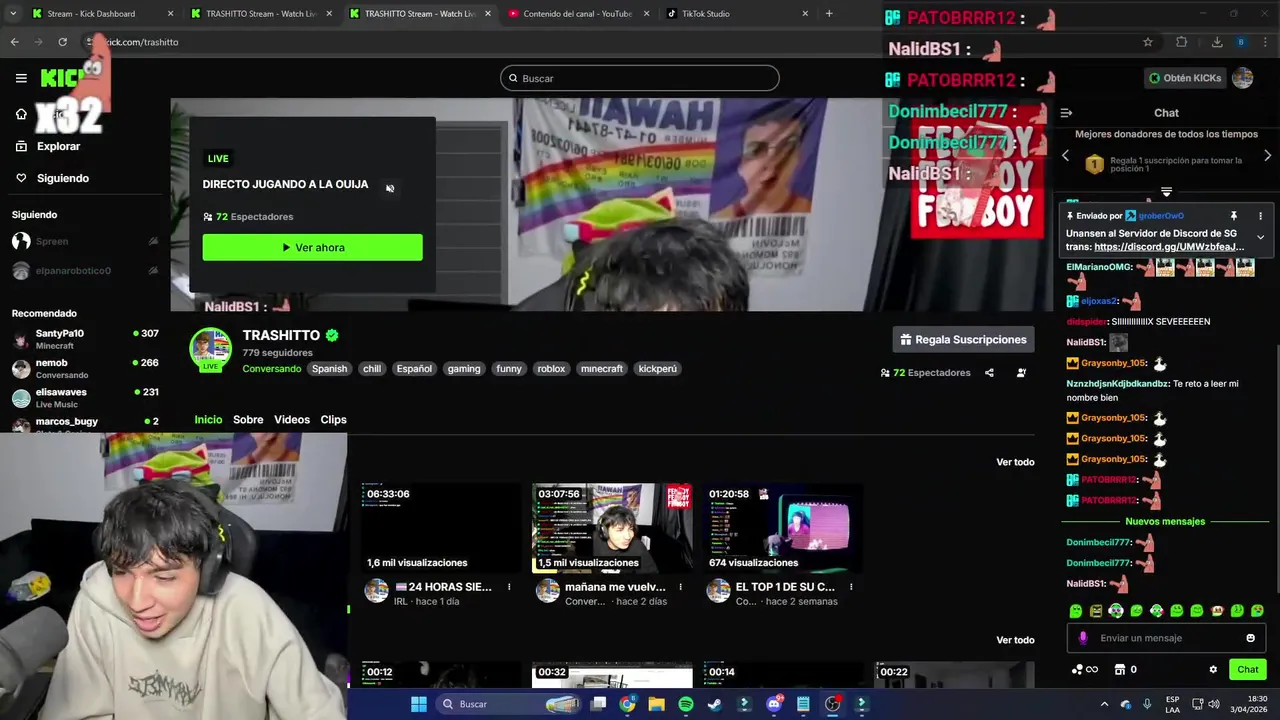The height and width of the screenshot is (720, 1280).
Task: Open the 03:07:56 video thumbnail
Action: tap(612, 528)
